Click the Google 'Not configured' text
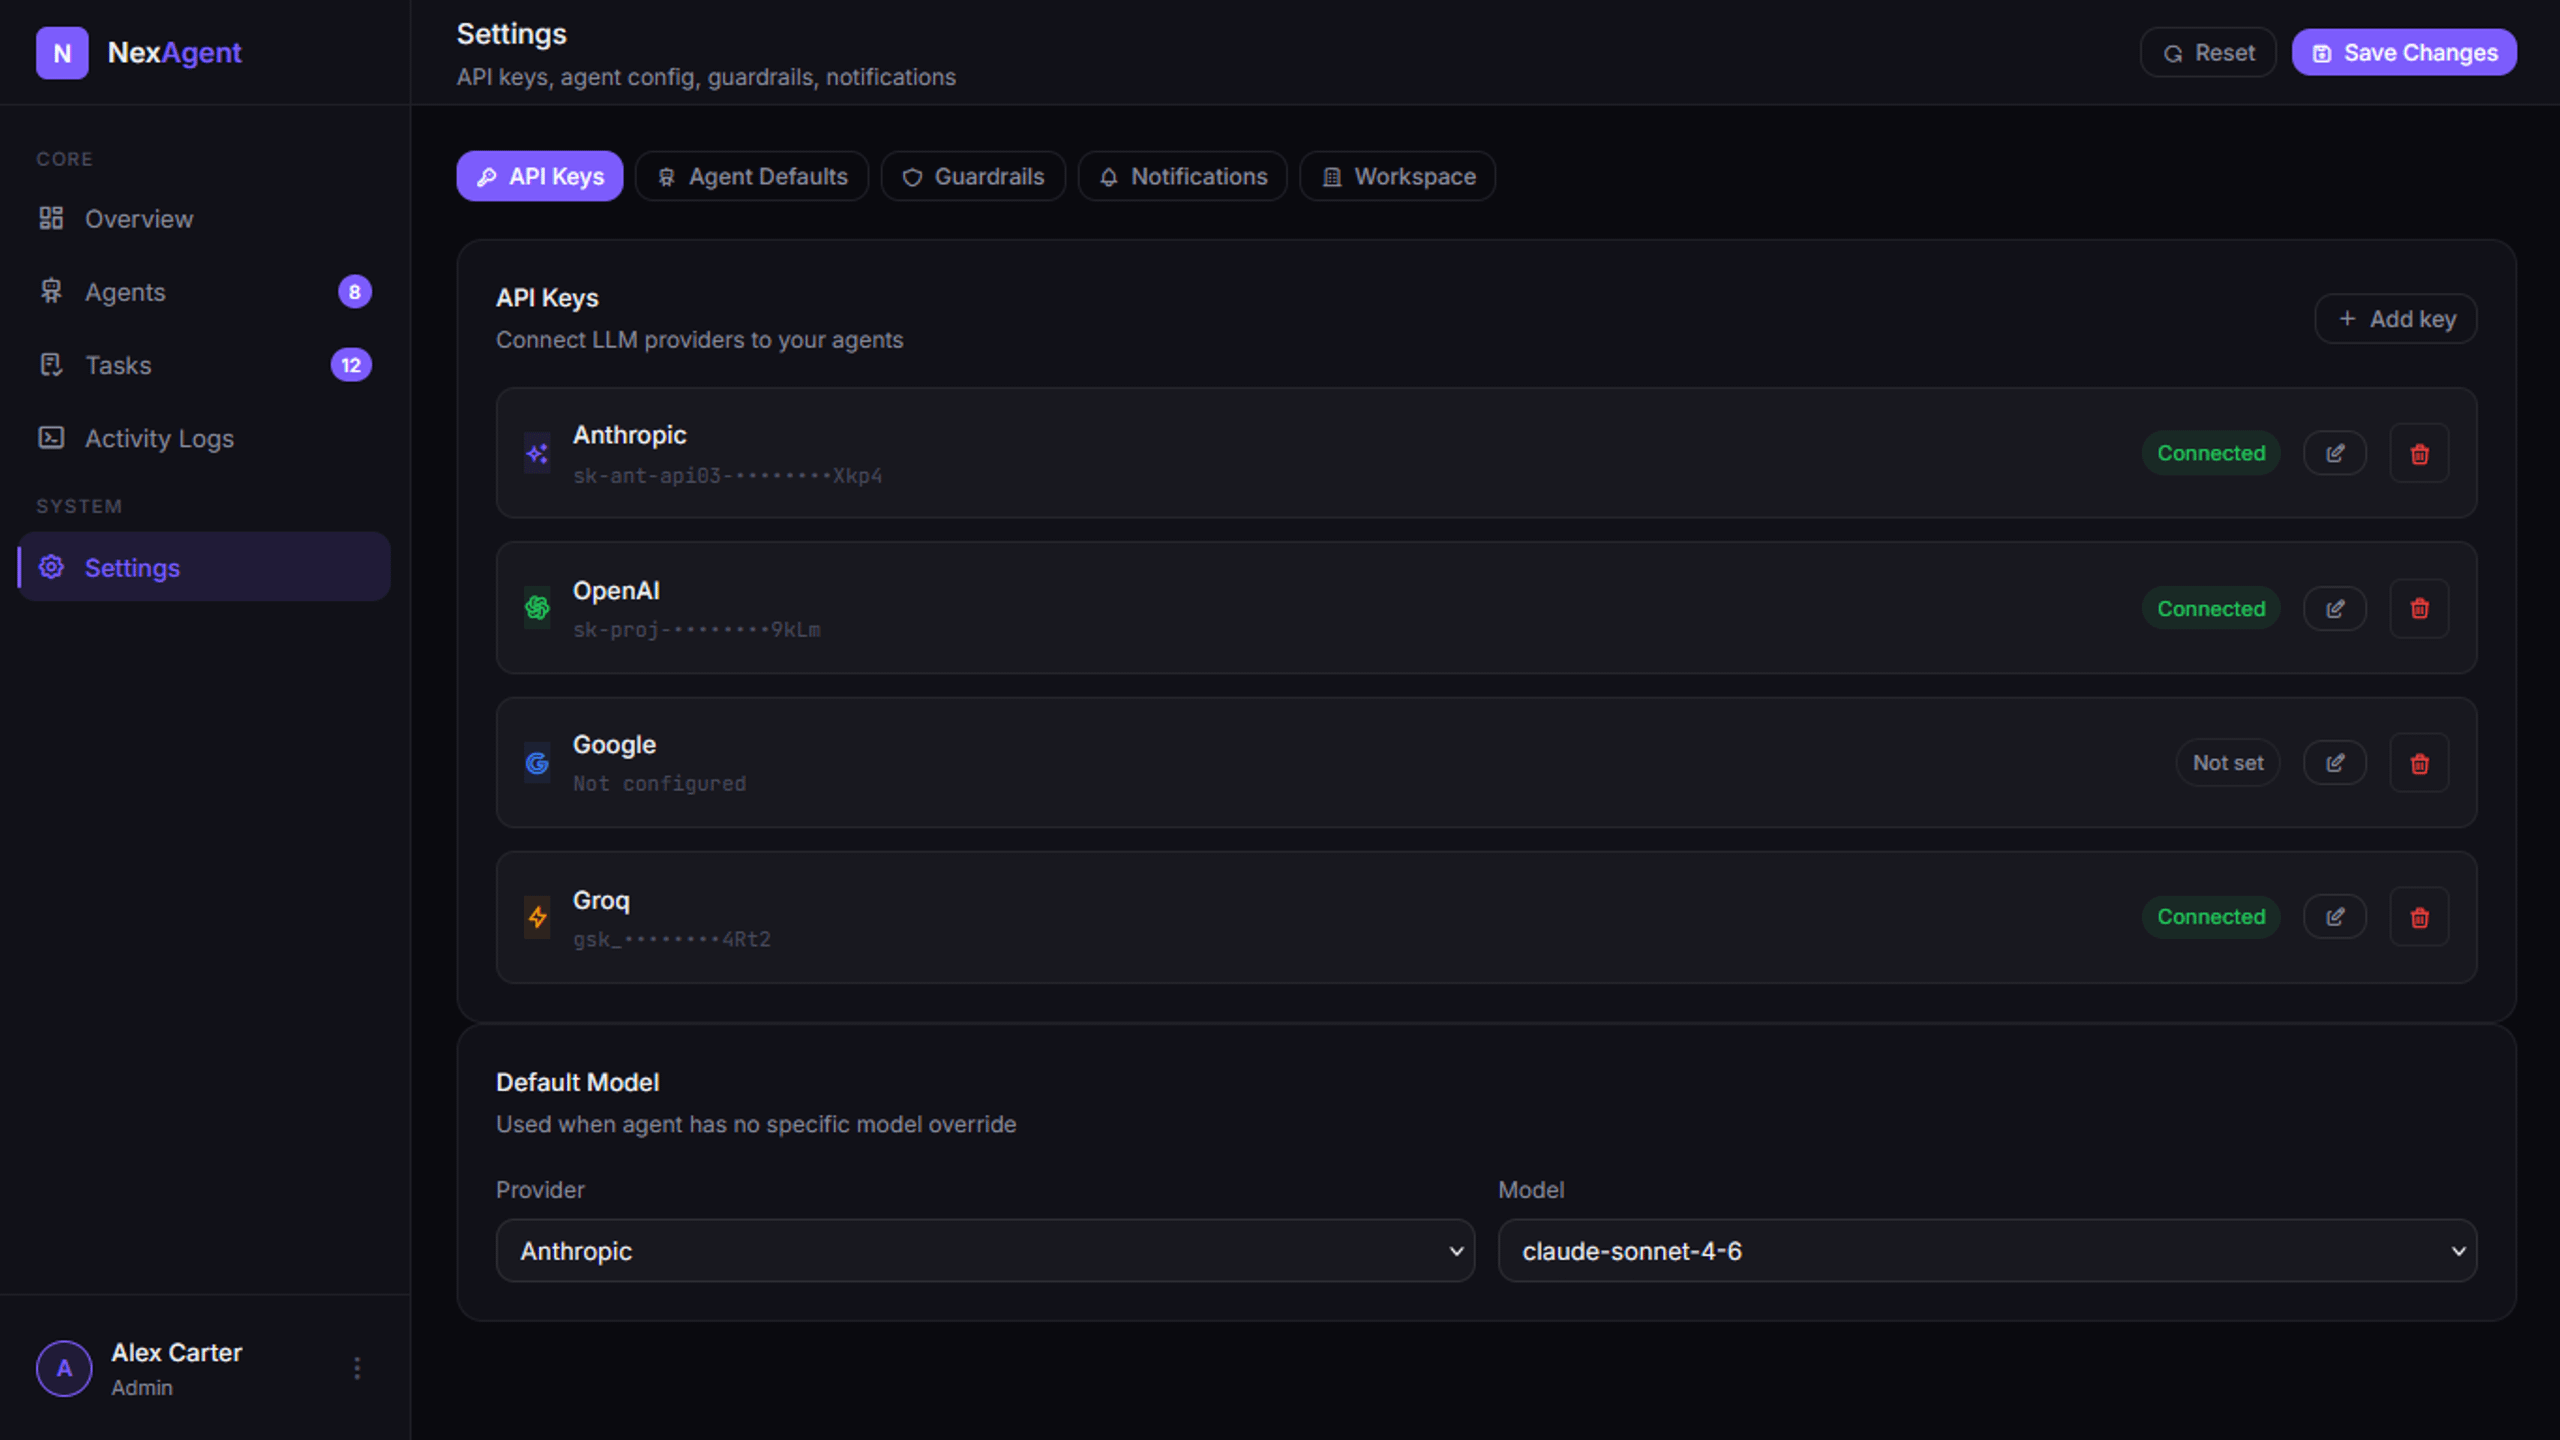Image resolution: width=2560 pixels, height=1440 pixels. point(659,784)
